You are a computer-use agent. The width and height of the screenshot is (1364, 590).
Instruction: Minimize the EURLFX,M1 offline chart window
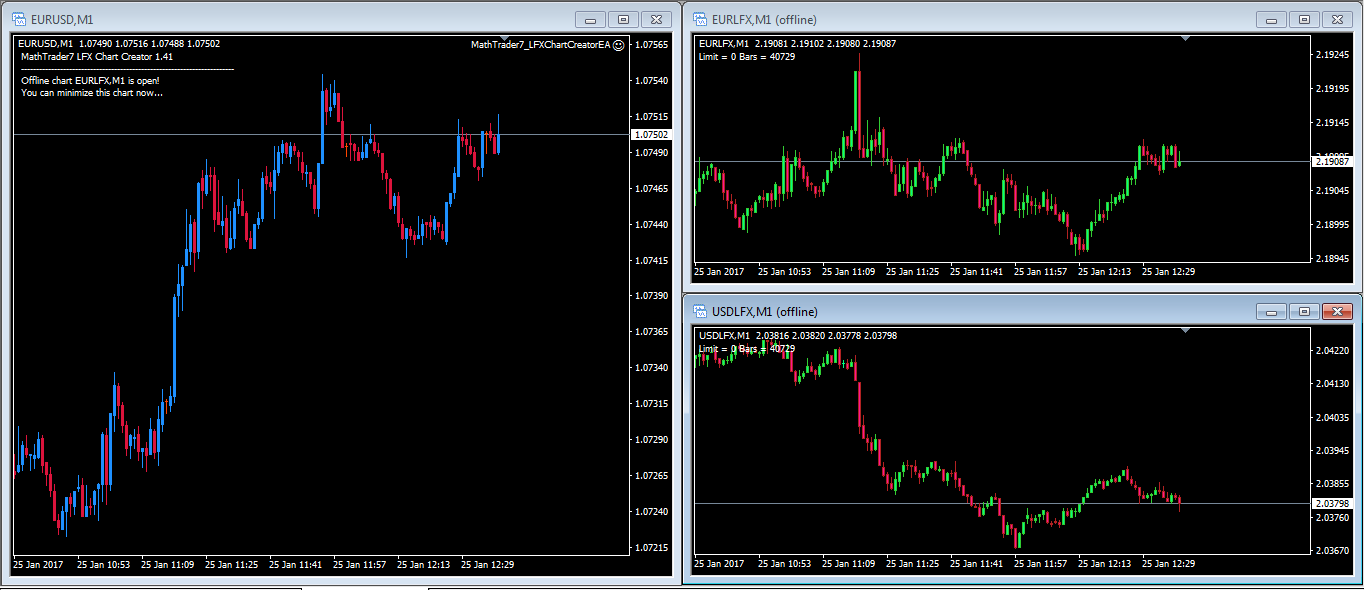pos(1272,19)
